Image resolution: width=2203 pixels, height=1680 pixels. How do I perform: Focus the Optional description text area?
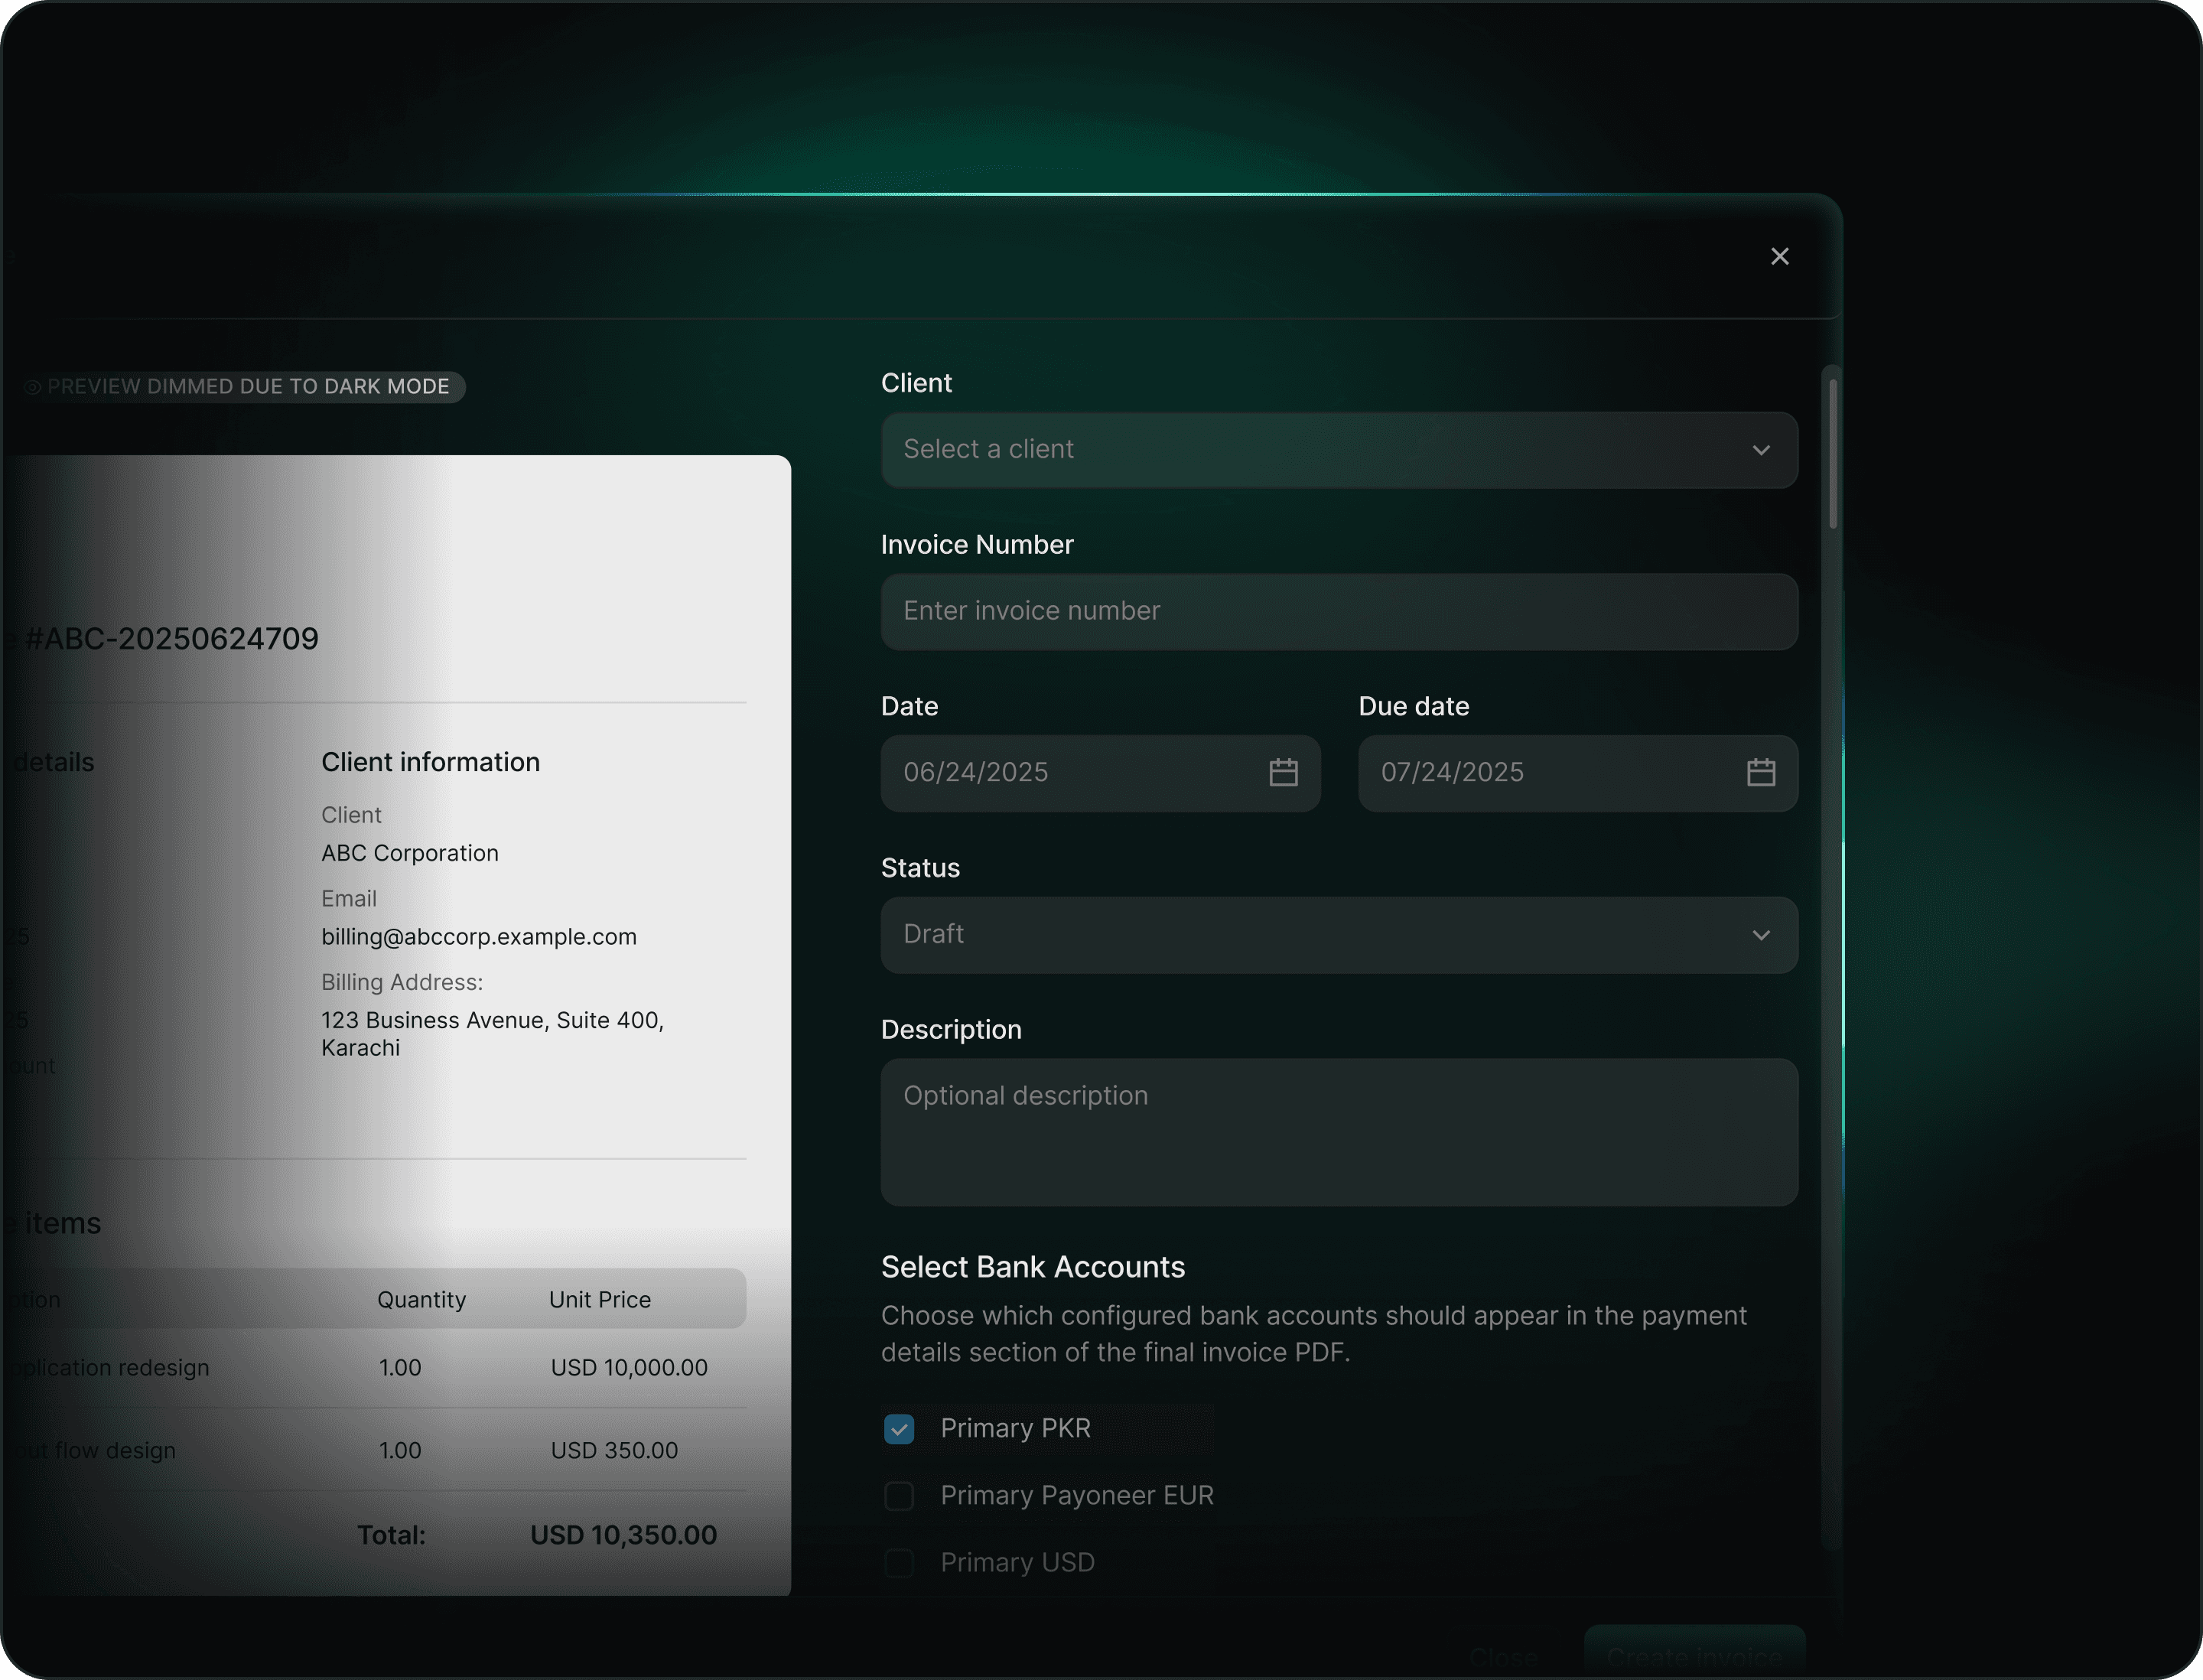pyautogui.click(x=1338, y=1132)
